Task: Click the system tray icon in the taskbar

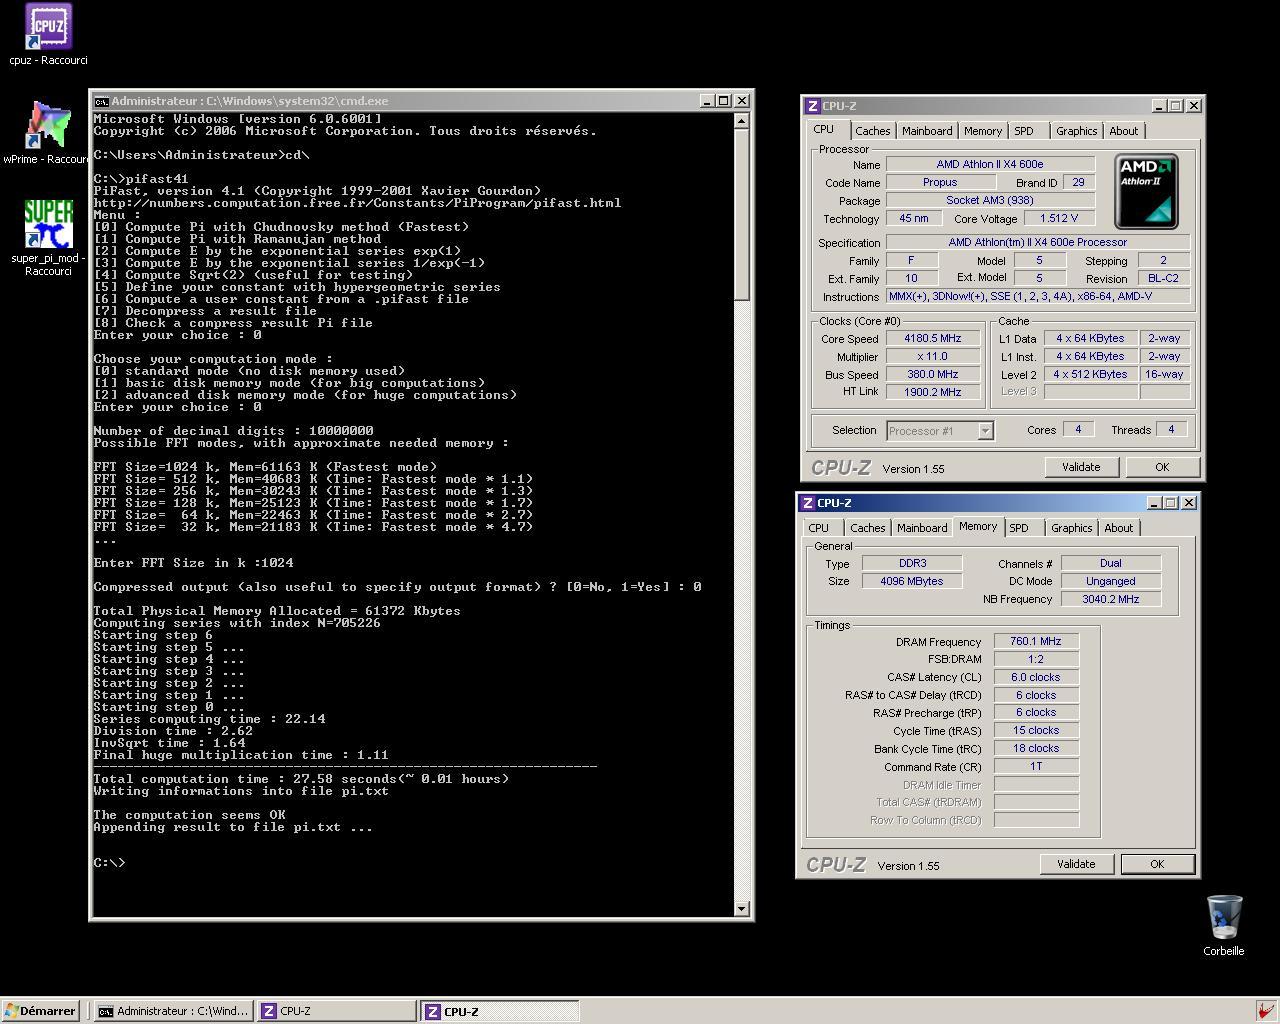Action: [1266, 1011]
